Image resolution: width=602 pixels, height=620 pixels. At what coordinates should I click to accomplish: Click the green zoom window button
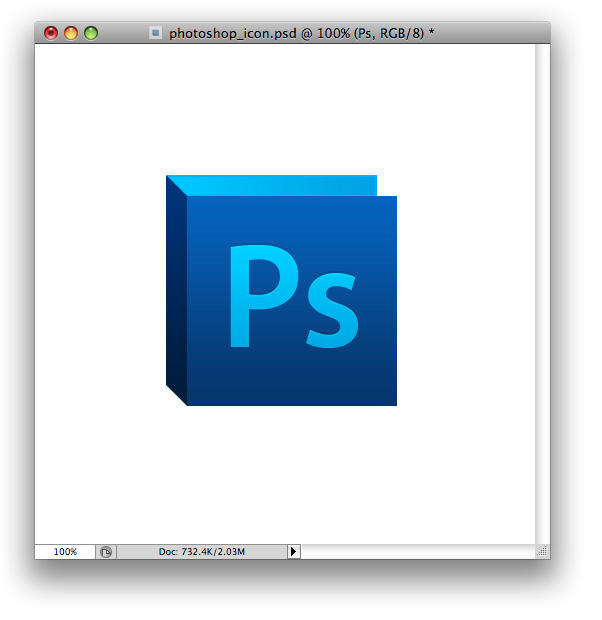click(x=91, y=33)
